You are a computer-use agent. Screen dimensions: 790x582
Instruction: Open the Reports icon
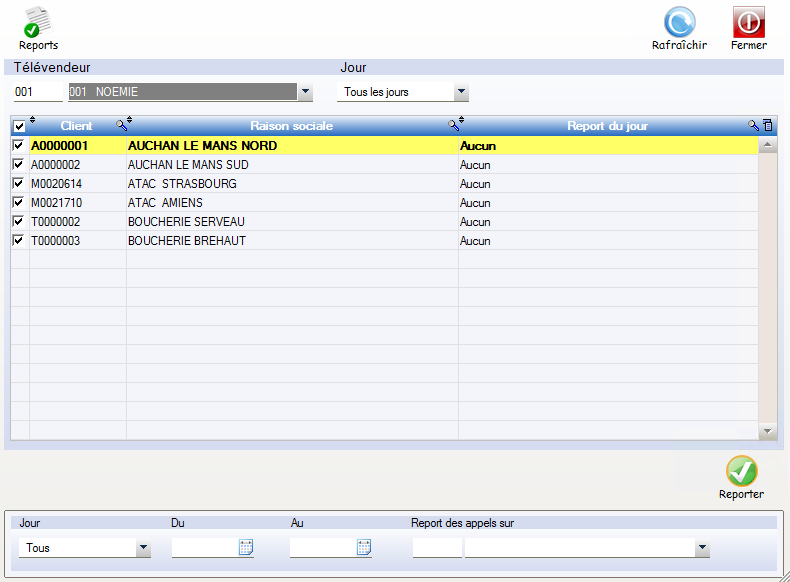[x=38, y=22]
